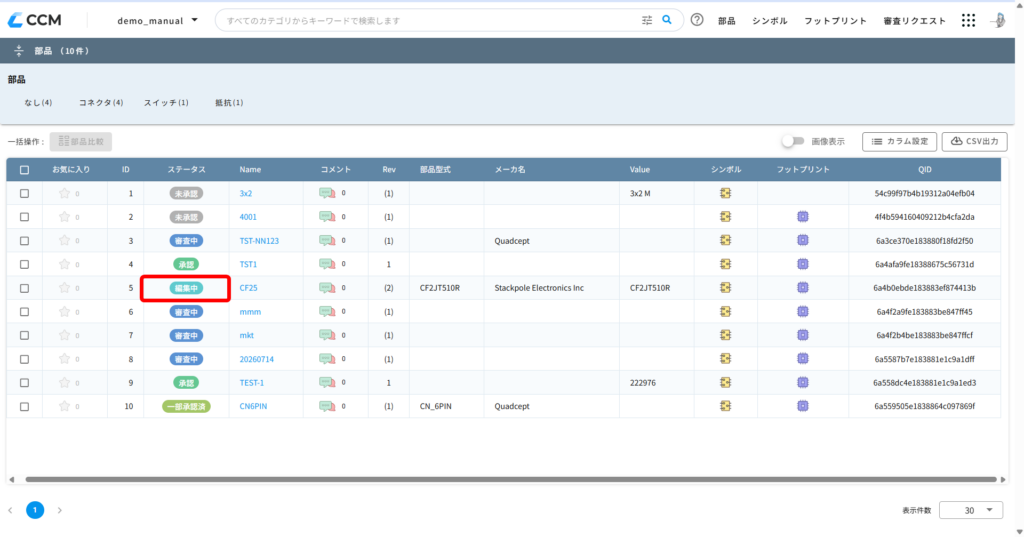Filter by 抵抗(1) category
Image resolution: width=1024 pixels, height=537 pixels.
pos(229,103)
